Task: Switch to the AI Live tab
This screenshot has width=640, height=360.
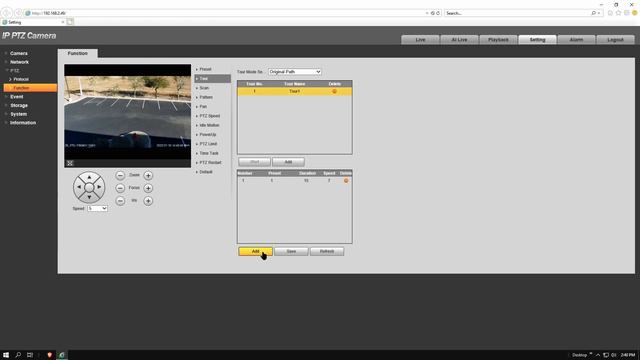Action: pyautogui.click(x=459, y=40)
